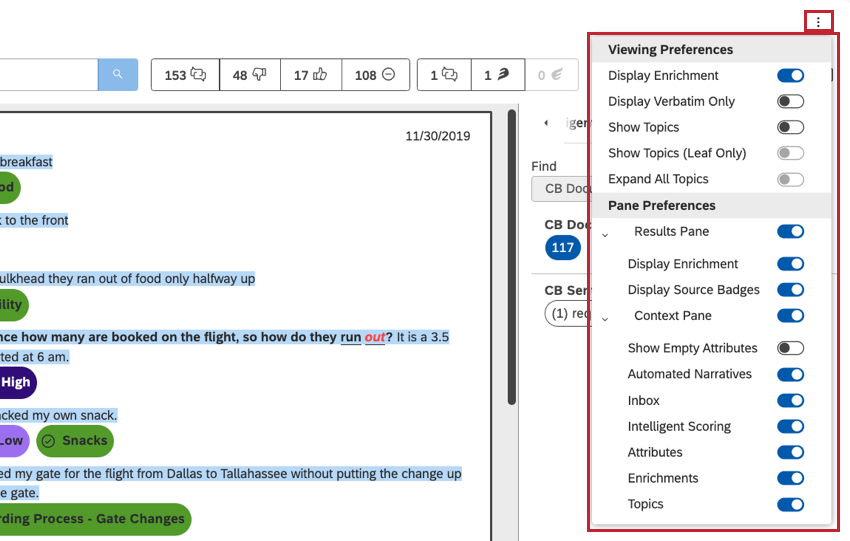The height and width of the screenshot is (541, 850).
Task: Click the left arrow in context pane
Action: pyautogui.click(x=546, y=123)
